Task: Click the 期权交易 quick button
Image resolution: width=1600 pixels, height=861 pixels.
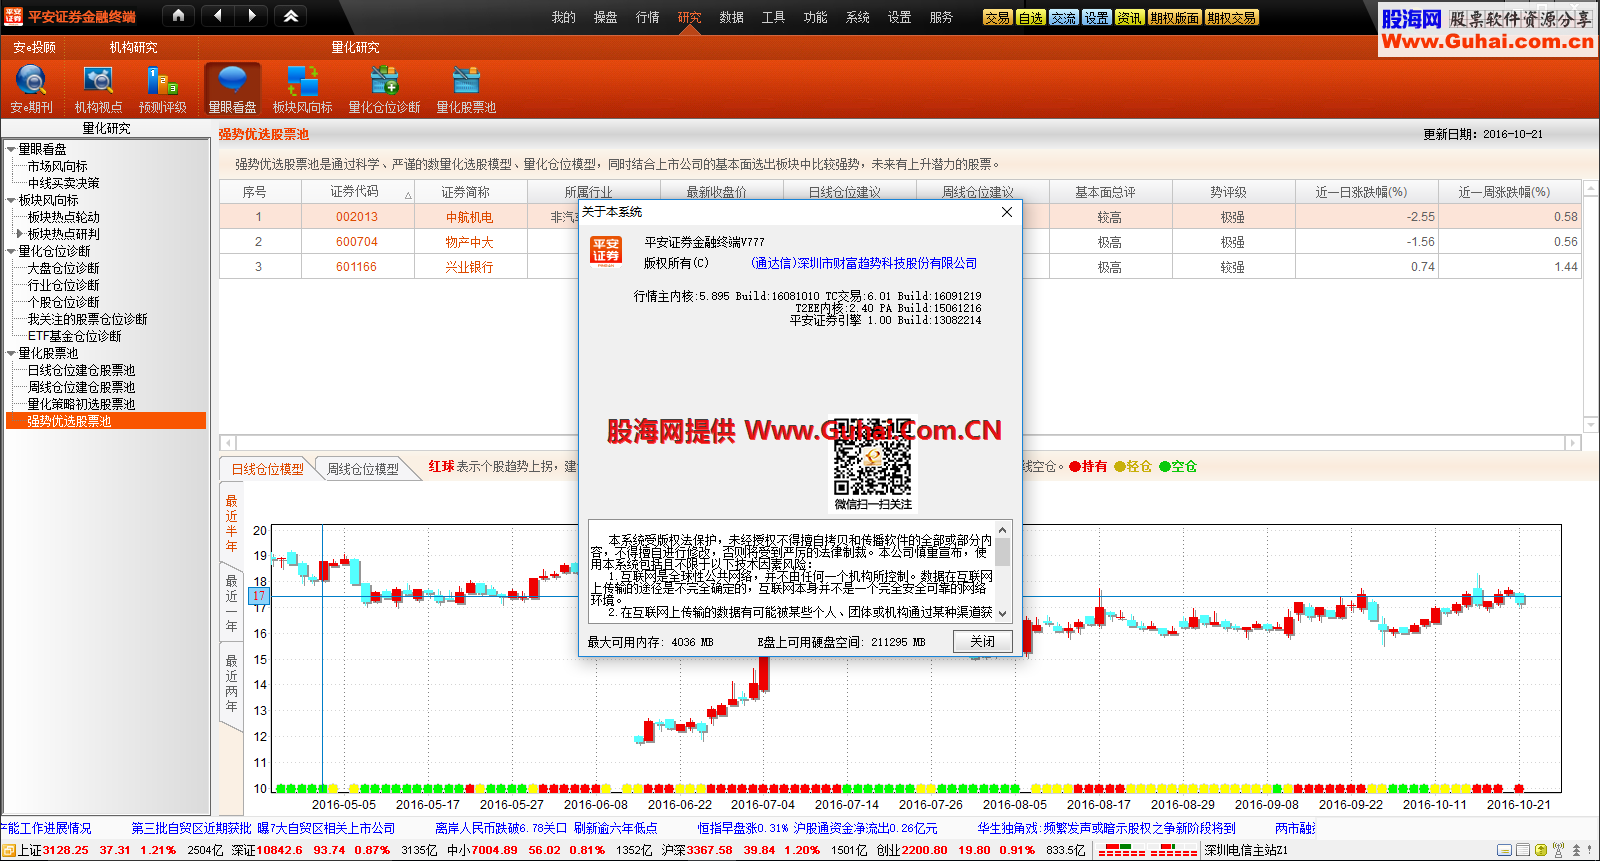Action: [x=1231, y=18]
